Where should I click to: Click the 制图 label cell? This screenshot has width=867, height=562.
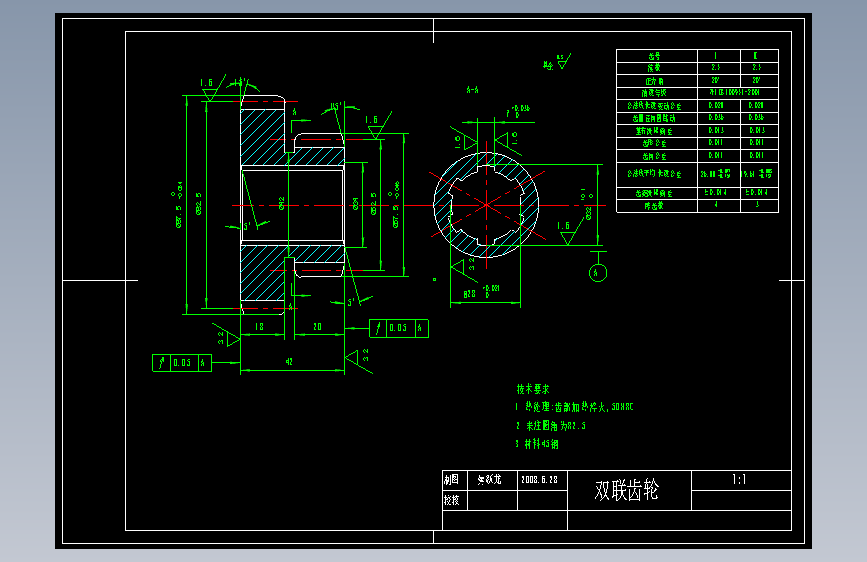(x=455, y=480)
